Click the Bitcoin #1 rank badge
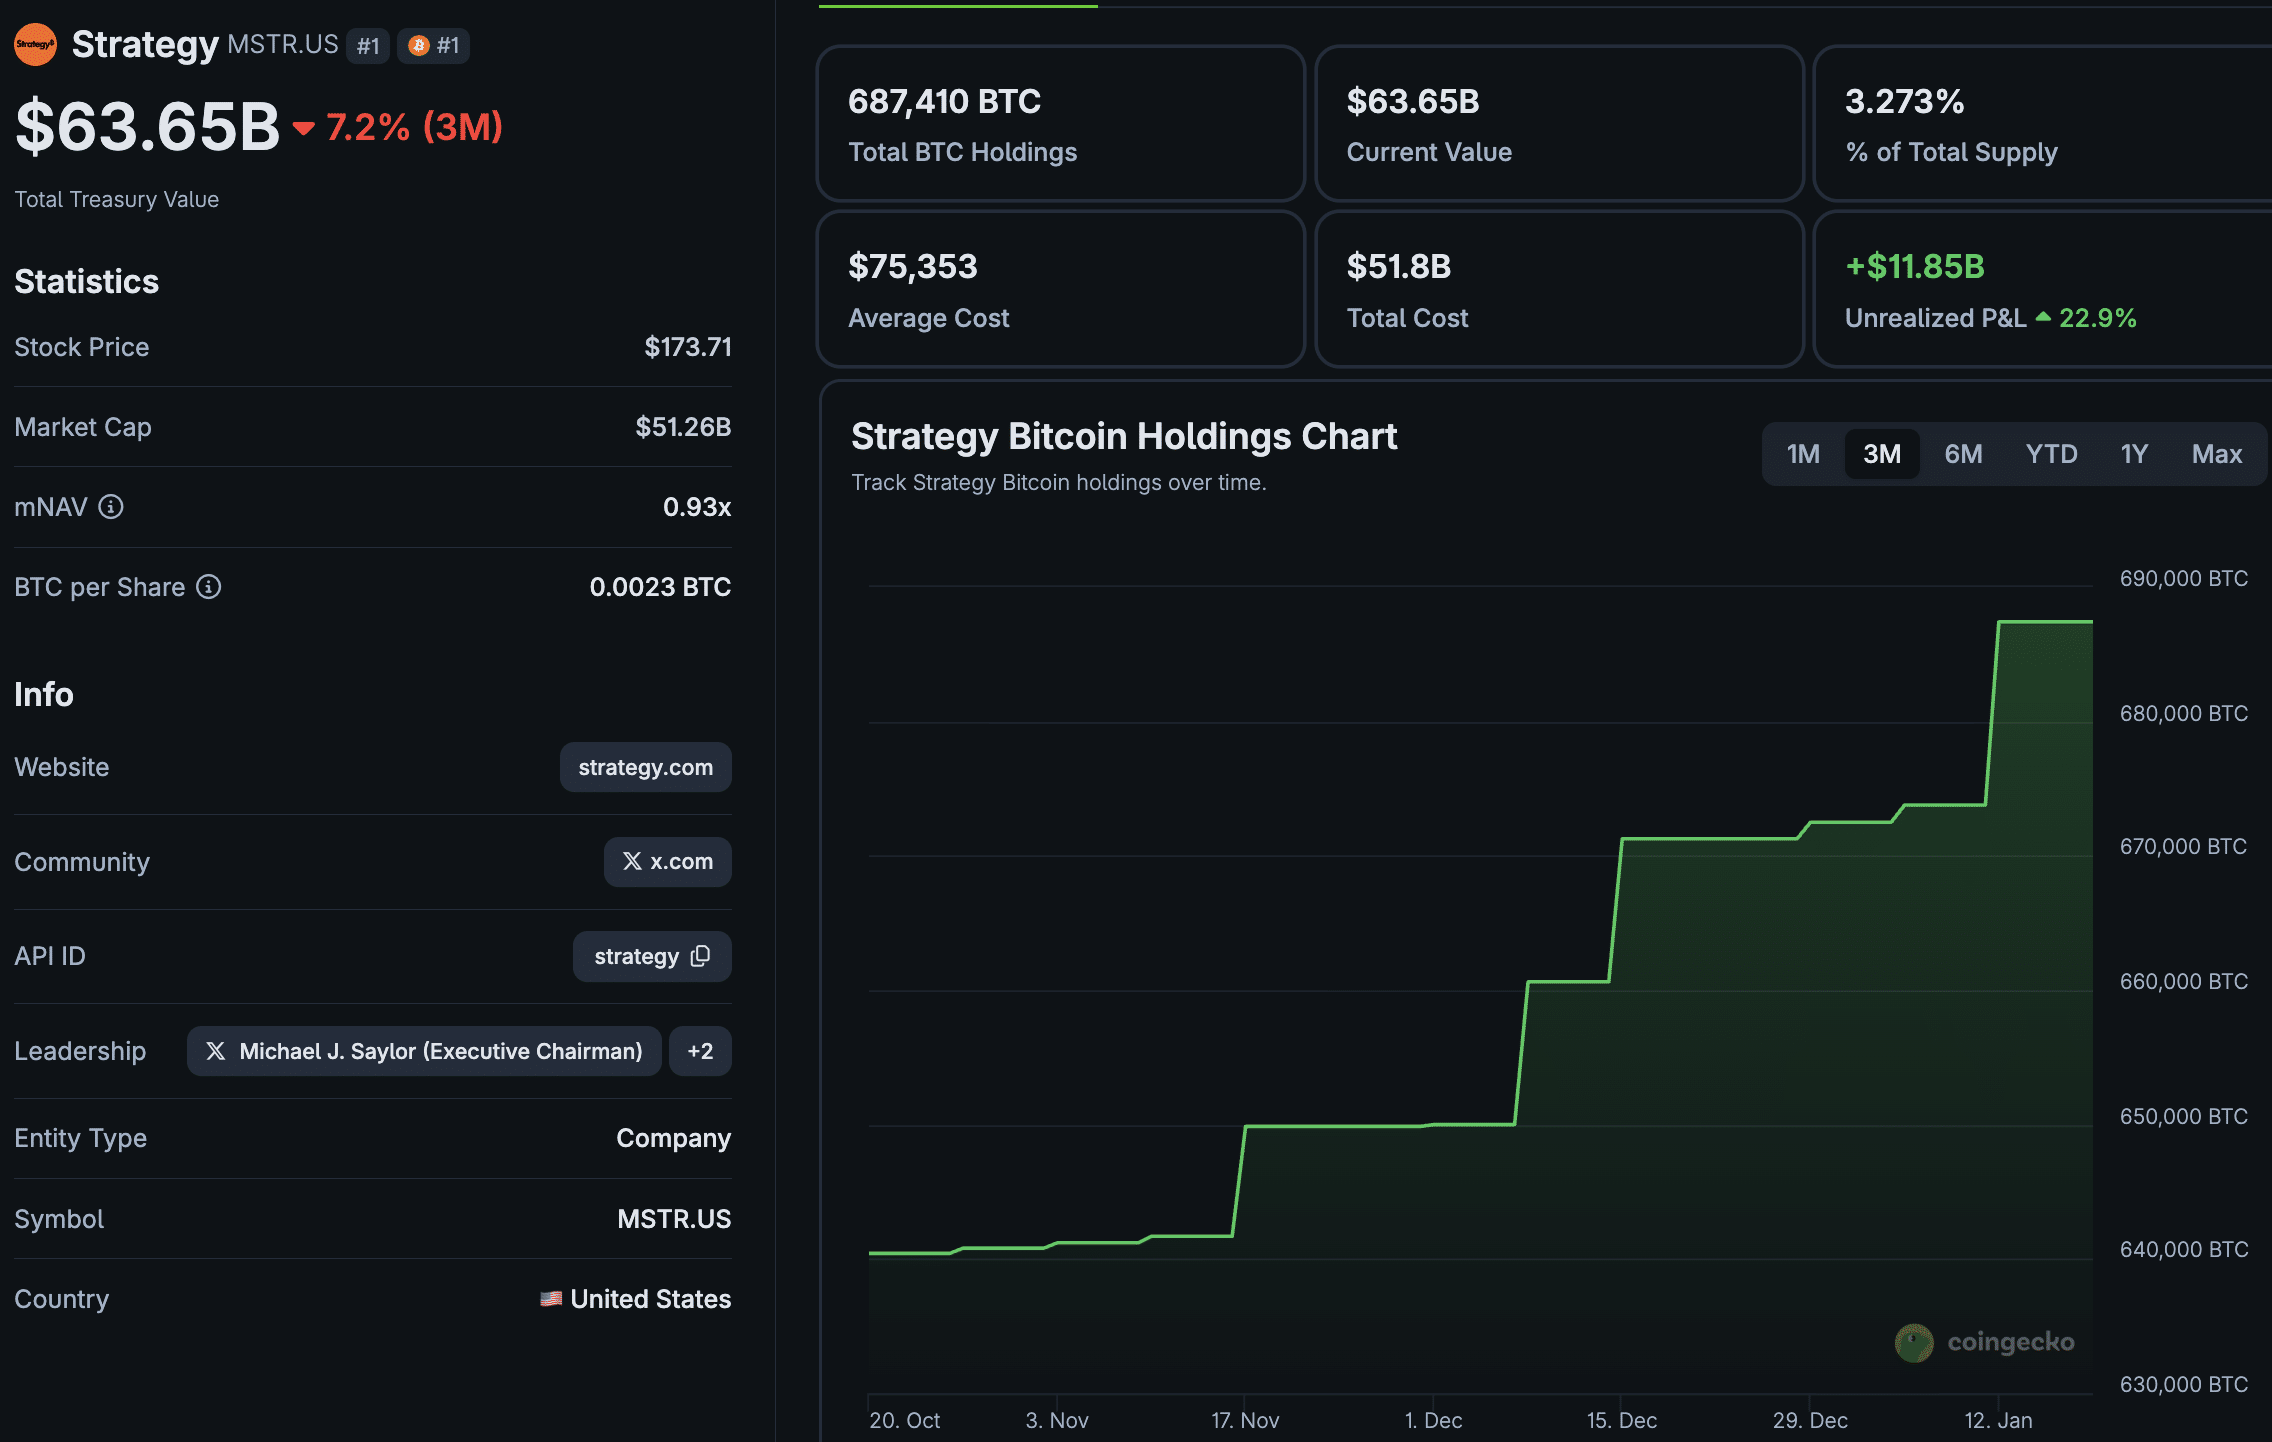 tap(434, 45)
